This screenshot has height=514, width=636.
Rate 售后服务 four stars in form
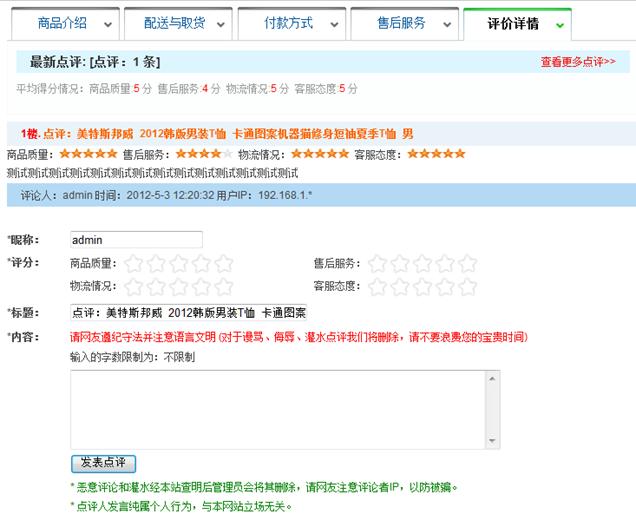[445, 264]
